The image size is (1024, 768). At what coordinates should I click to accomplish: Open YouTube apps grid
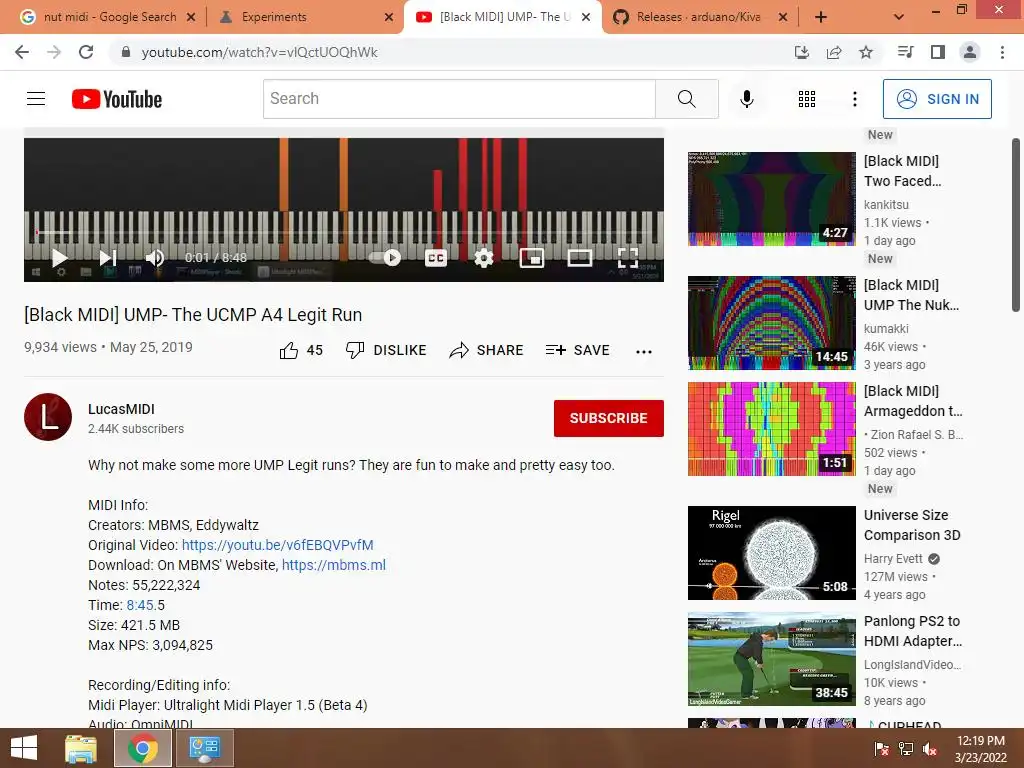click(x=807, y=99)
